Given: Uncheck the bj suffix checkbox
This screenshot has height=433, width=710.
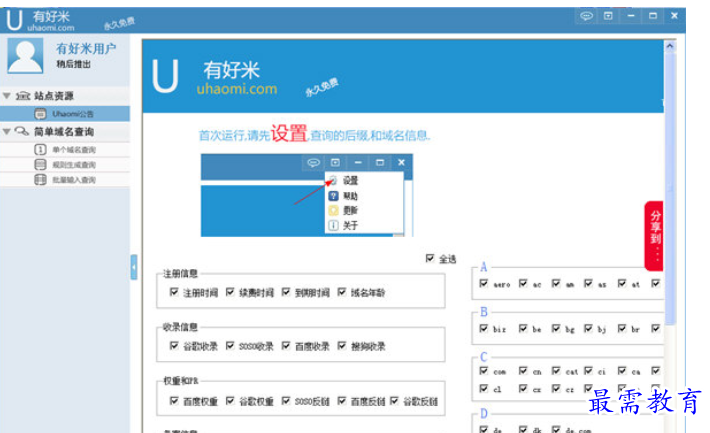Looking at the screenshot, I should click(588, 328).
